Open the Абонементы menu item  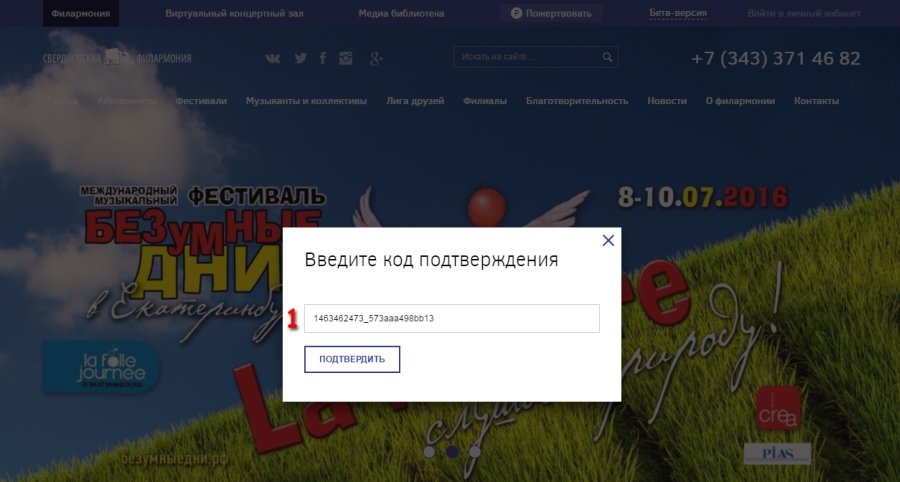[126, 101]
